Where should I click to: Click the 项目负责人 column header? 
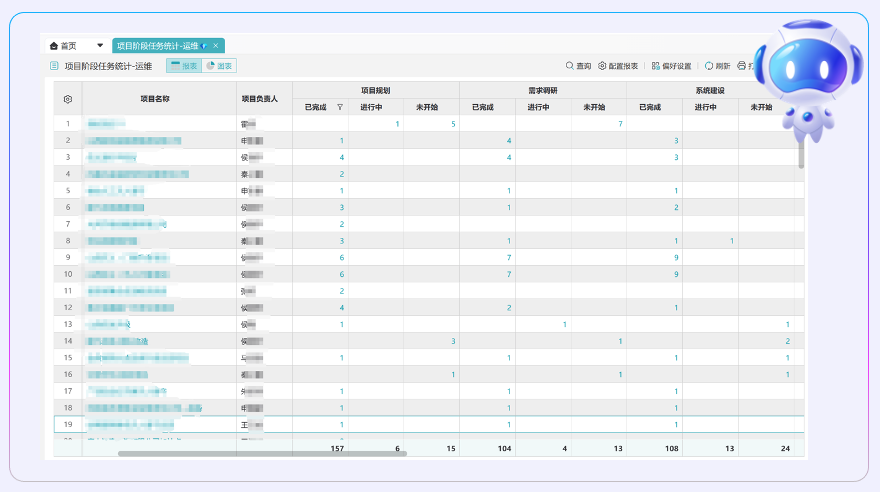click(263, 99)
